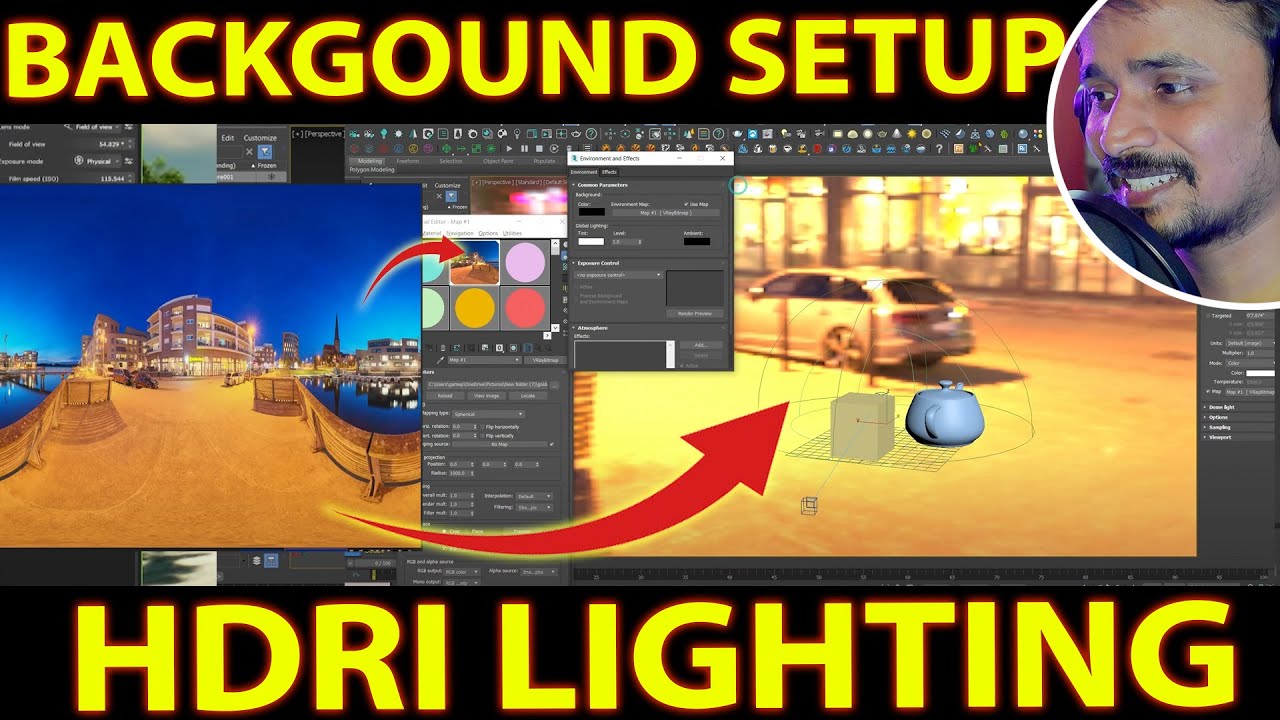
Task: Click the Radius 1000.0 input field
Action: 461,473
